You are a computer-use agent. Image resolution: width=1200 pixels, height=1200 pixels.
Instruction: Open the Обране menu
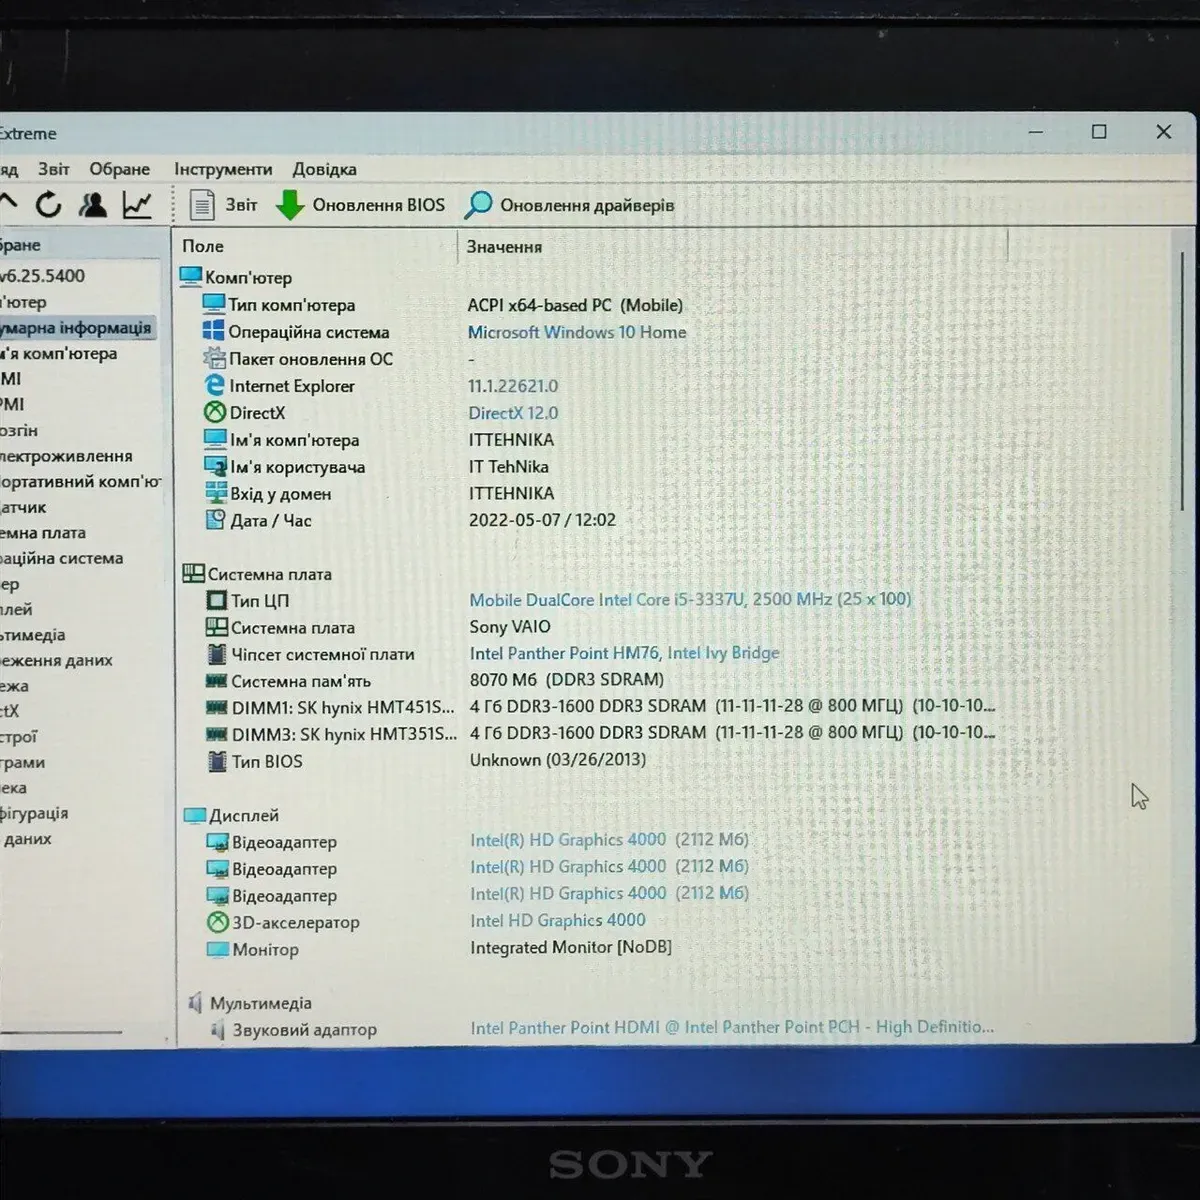click(119, 169)
